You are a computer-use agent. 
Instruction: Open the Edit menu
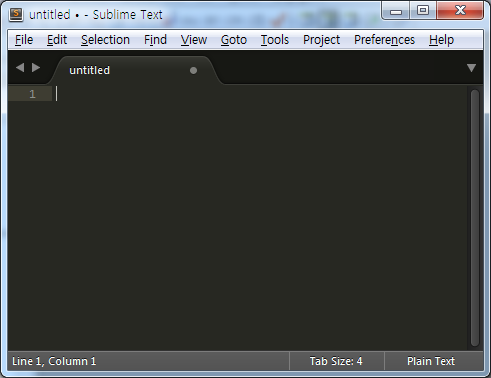point(57,40)
